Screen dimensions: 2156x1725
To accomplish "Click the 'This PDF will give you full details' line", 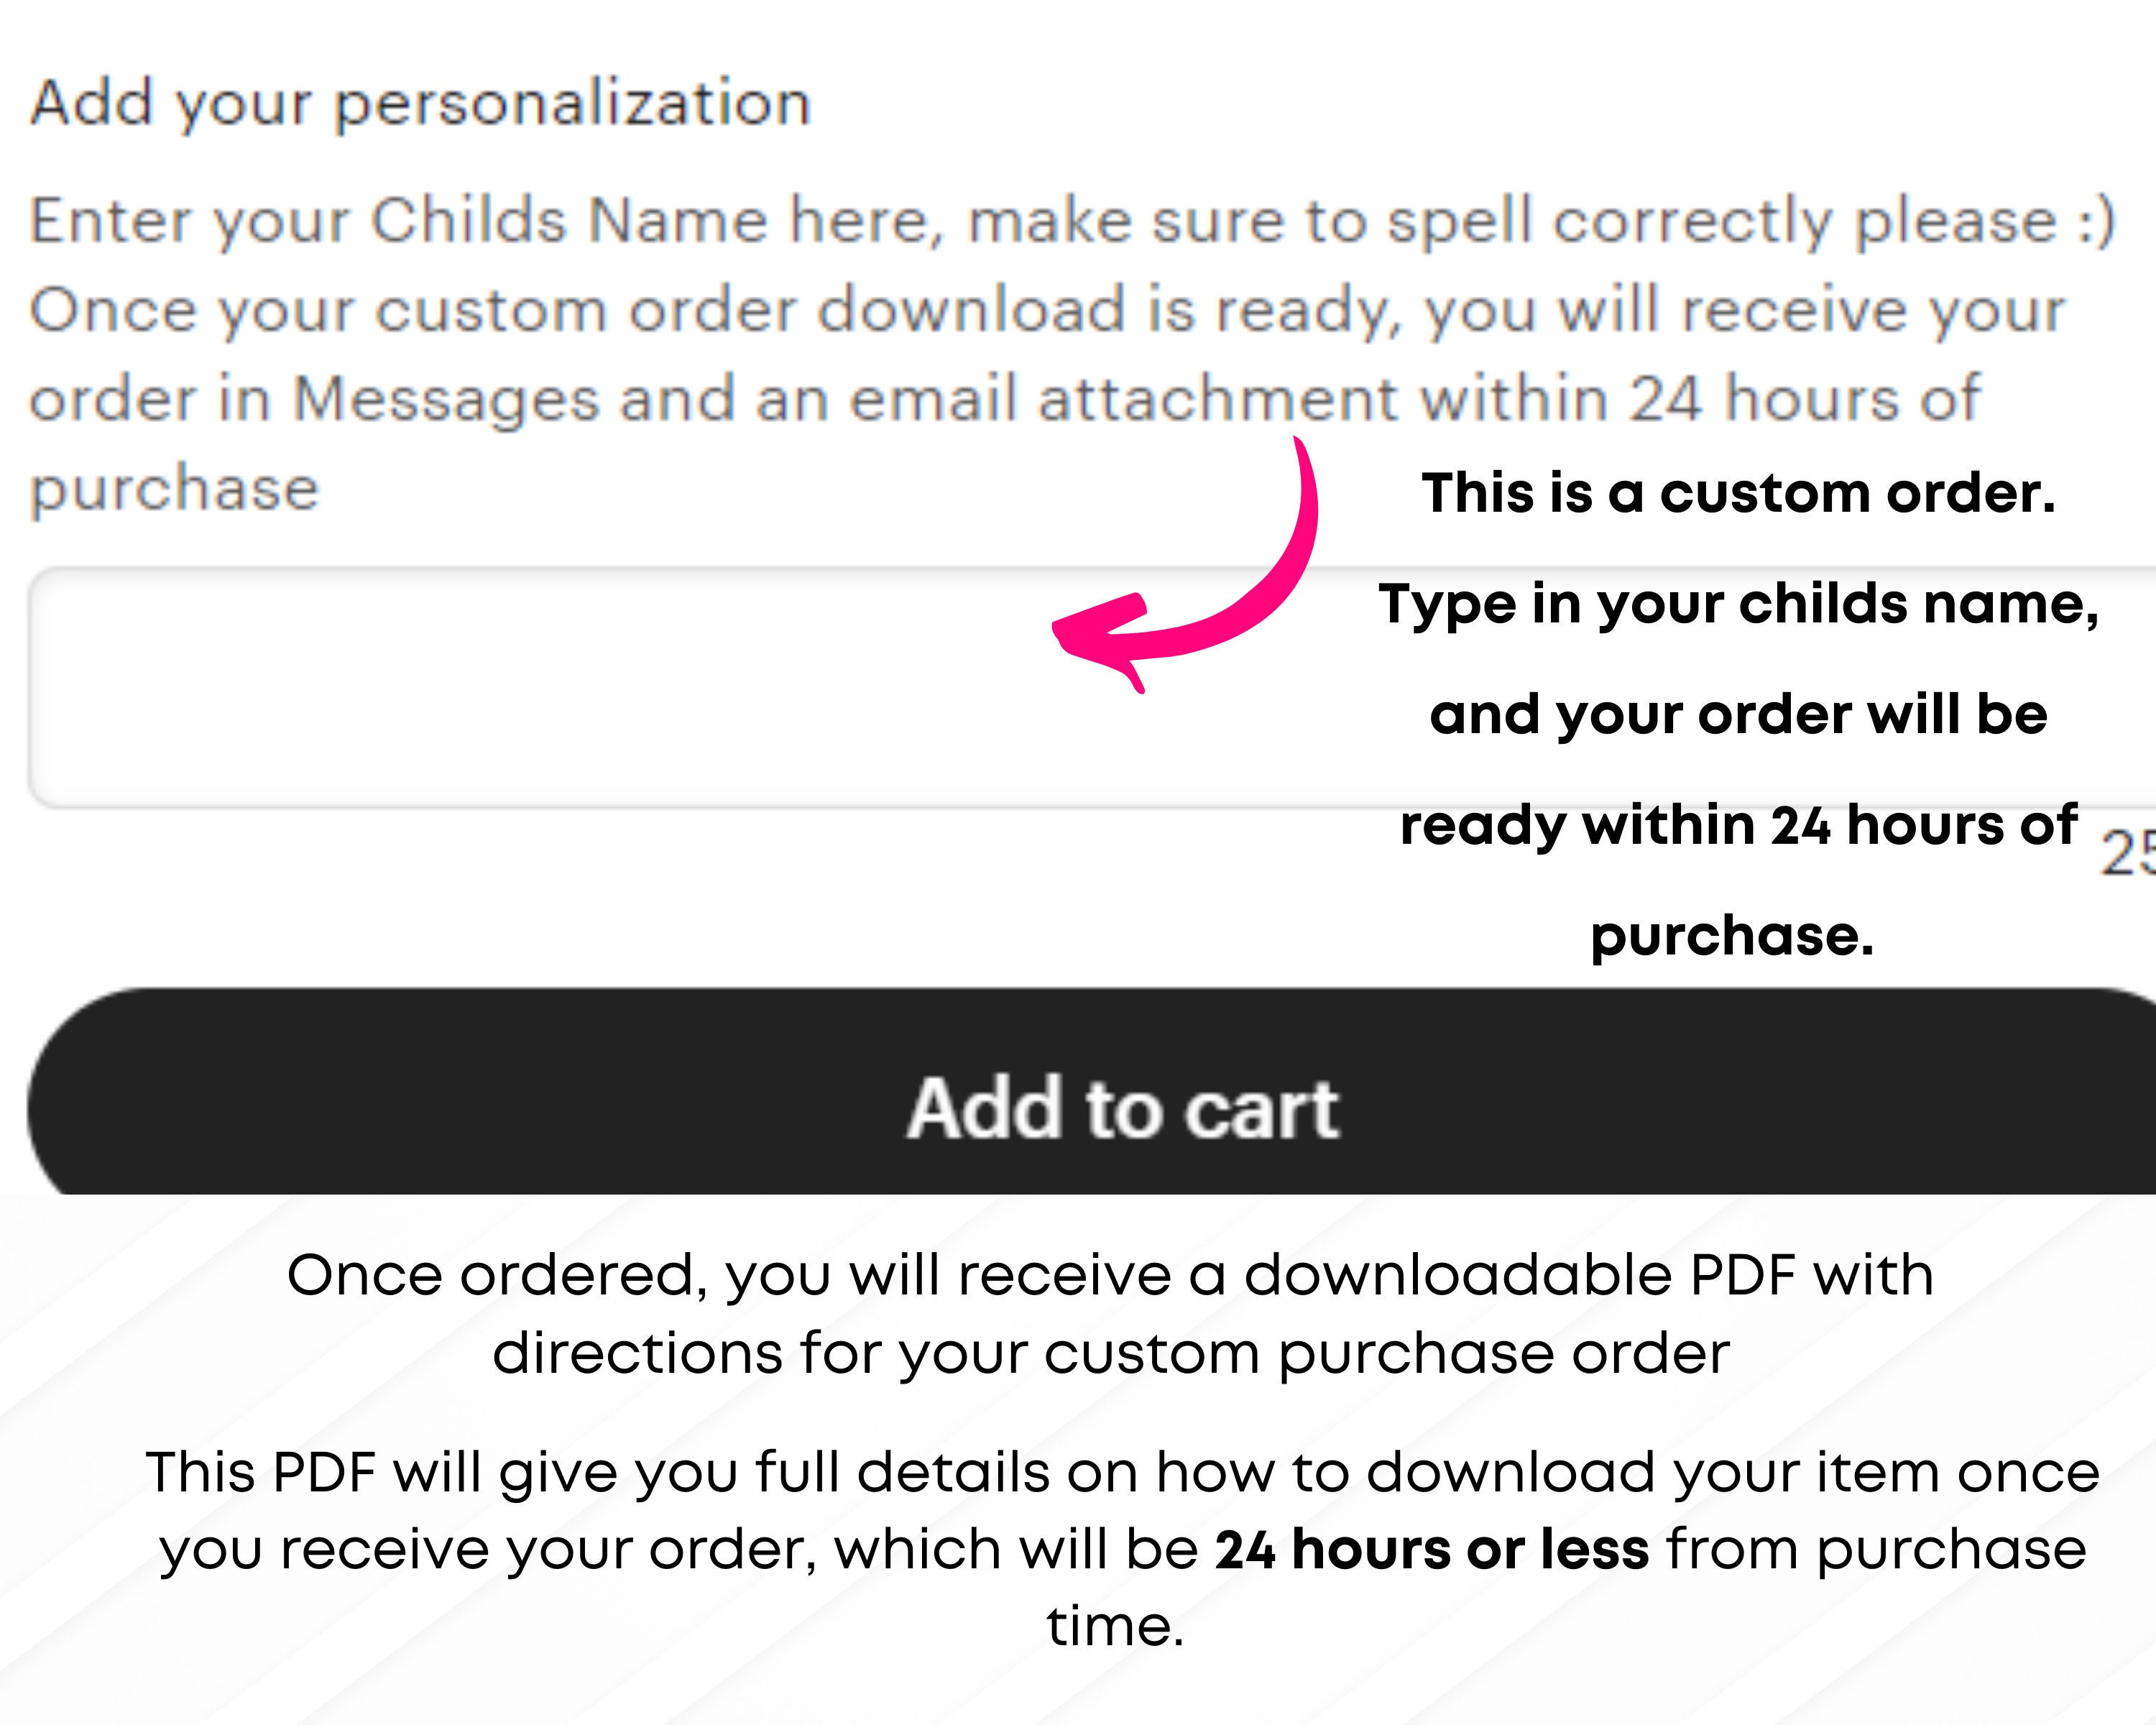I will click(x=1122, y=1473).
